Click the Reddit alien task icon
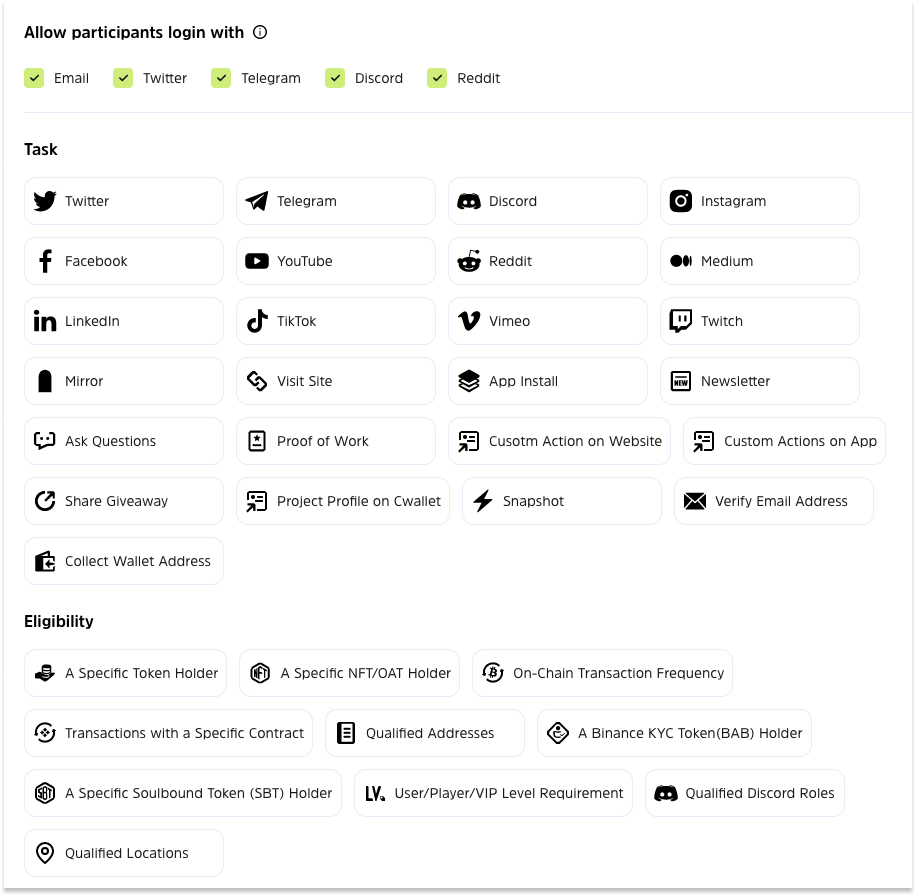 (x=469, y=261)
